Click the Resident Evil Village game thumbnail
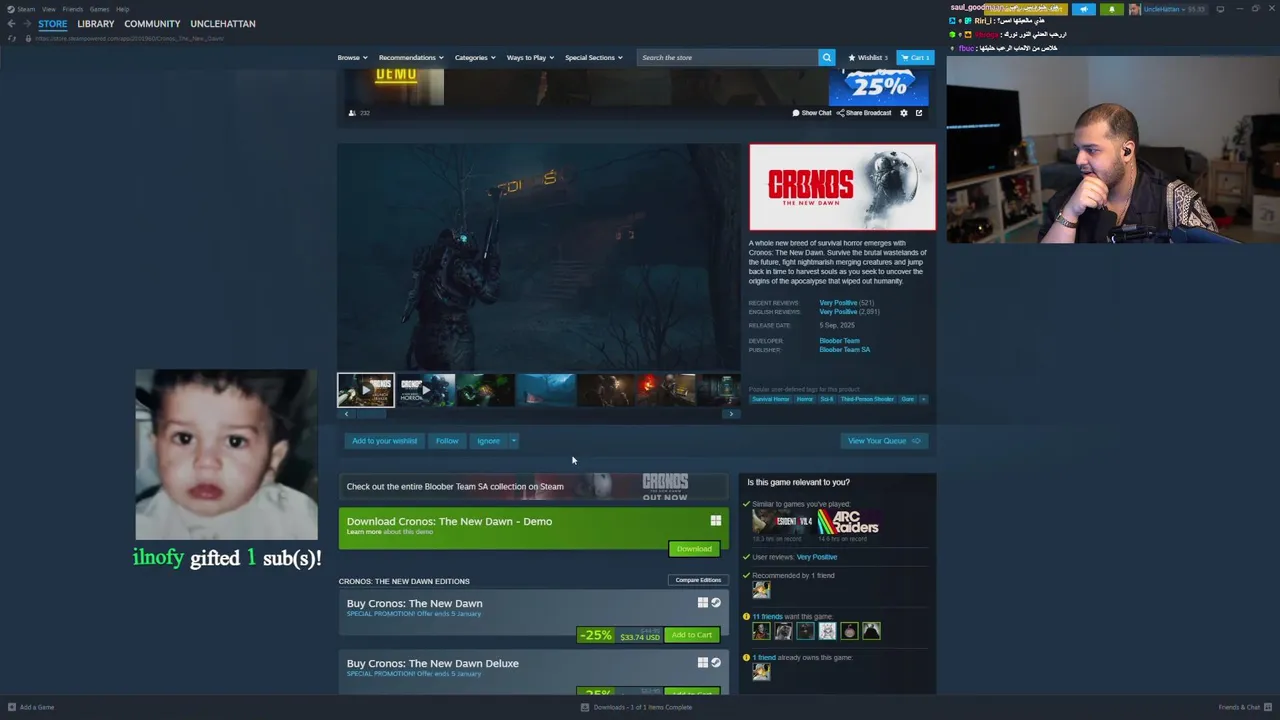The image size is (1280, 720). click(x=782, y=522)
